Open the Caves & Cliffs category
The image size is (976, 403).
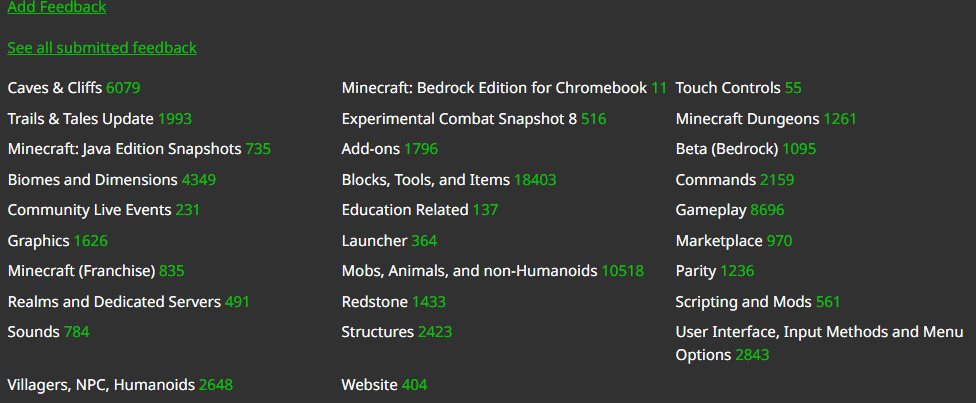click(x=55, y=88)
